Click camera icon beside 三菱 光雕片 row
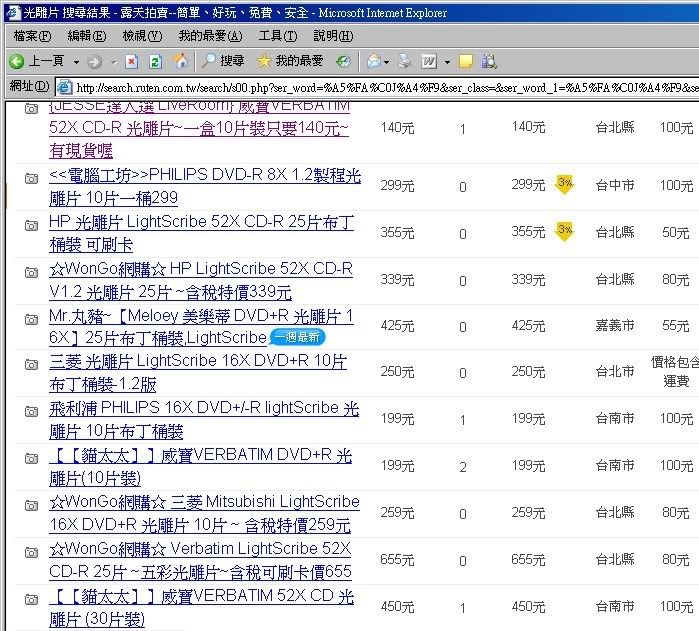This screenshot has width=699, height=631. pos(31,364)
